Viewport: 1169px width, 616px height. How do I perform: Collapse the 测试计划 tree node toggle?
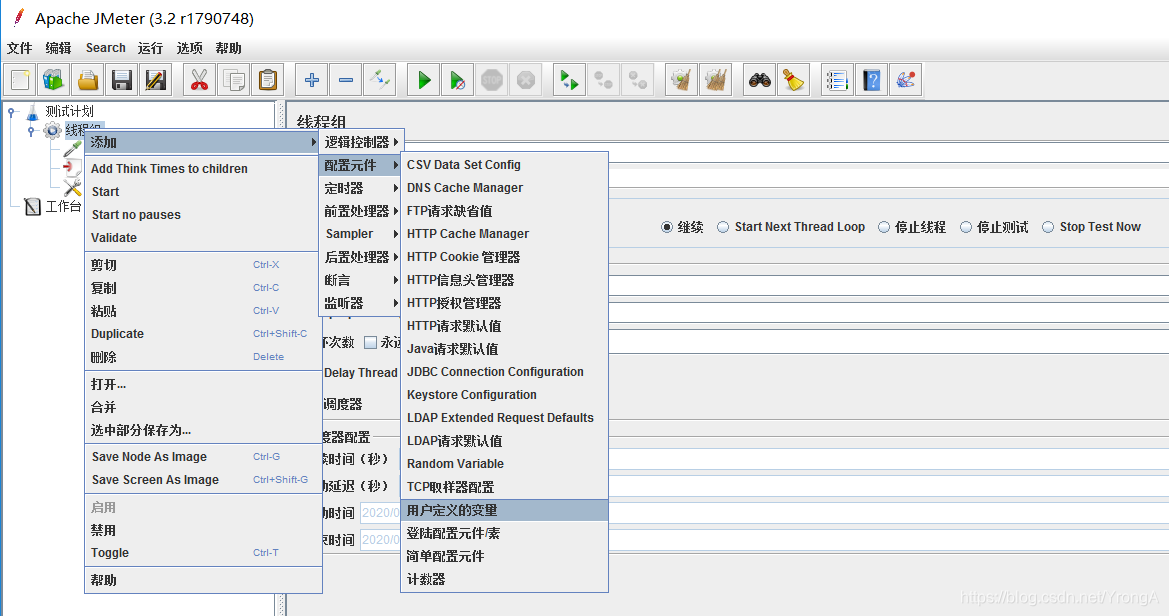point(11,112)
